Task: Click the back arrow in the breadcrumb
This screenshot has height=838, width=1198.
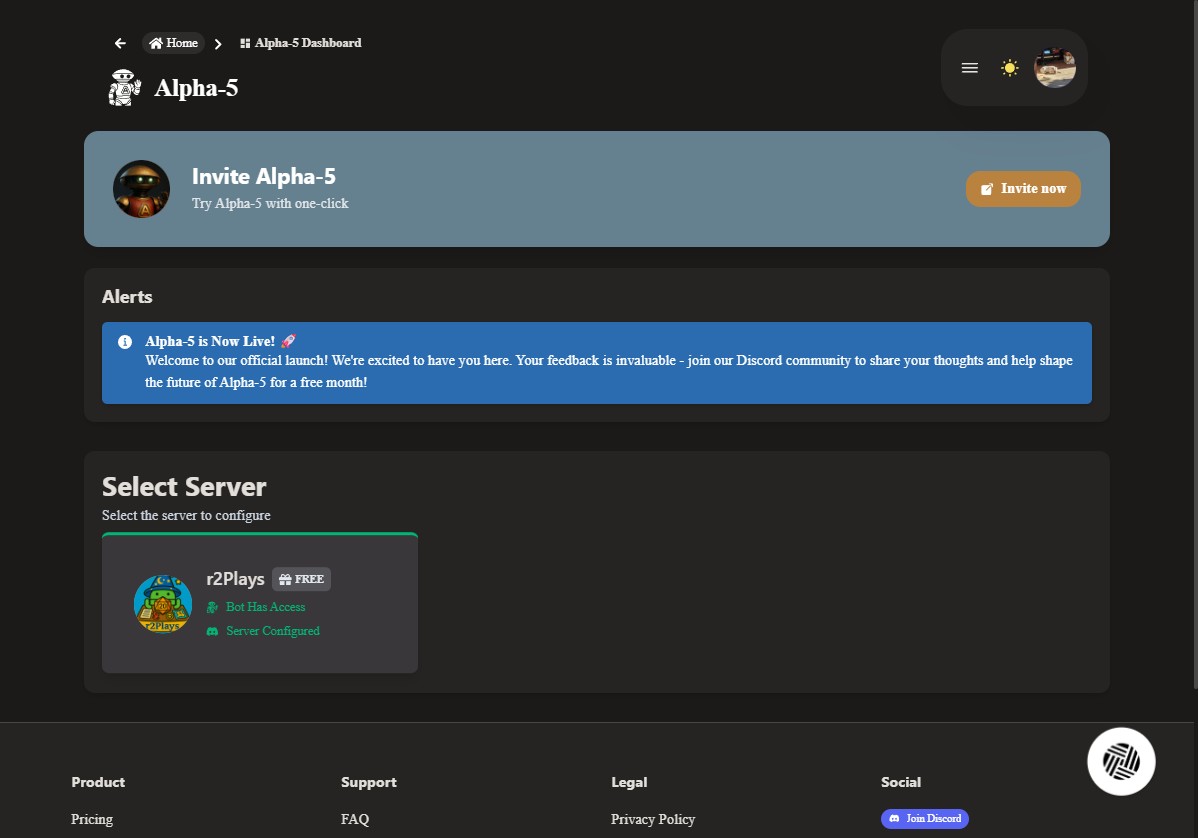Action: point(120,43)
